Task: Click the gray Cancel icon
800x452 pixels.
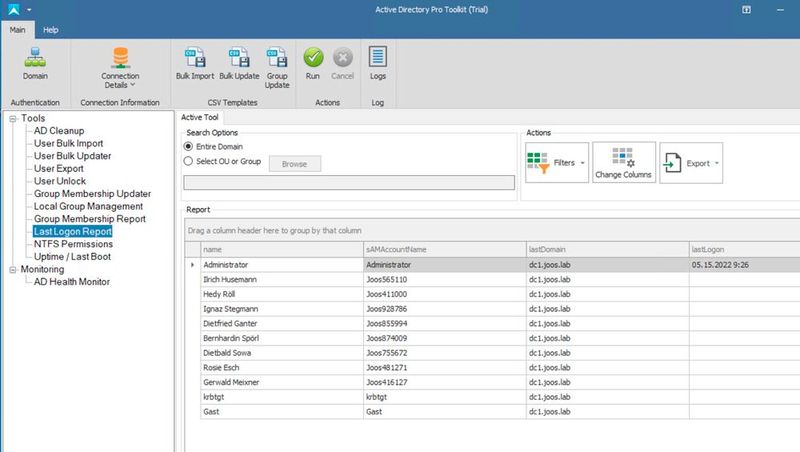Action: pos(342,57)
